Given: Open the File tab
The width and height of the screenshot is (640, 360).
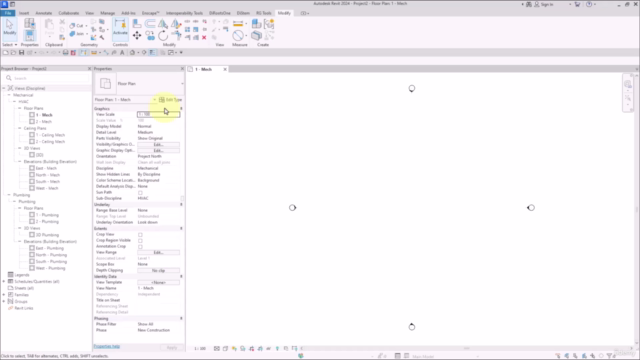Looking at the screenshot, I should point(8,13).
